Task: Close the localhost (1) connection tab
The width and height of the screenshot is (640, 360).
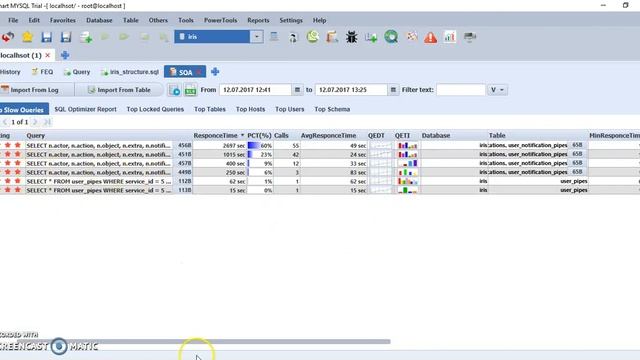Action: tap(48, 55)
